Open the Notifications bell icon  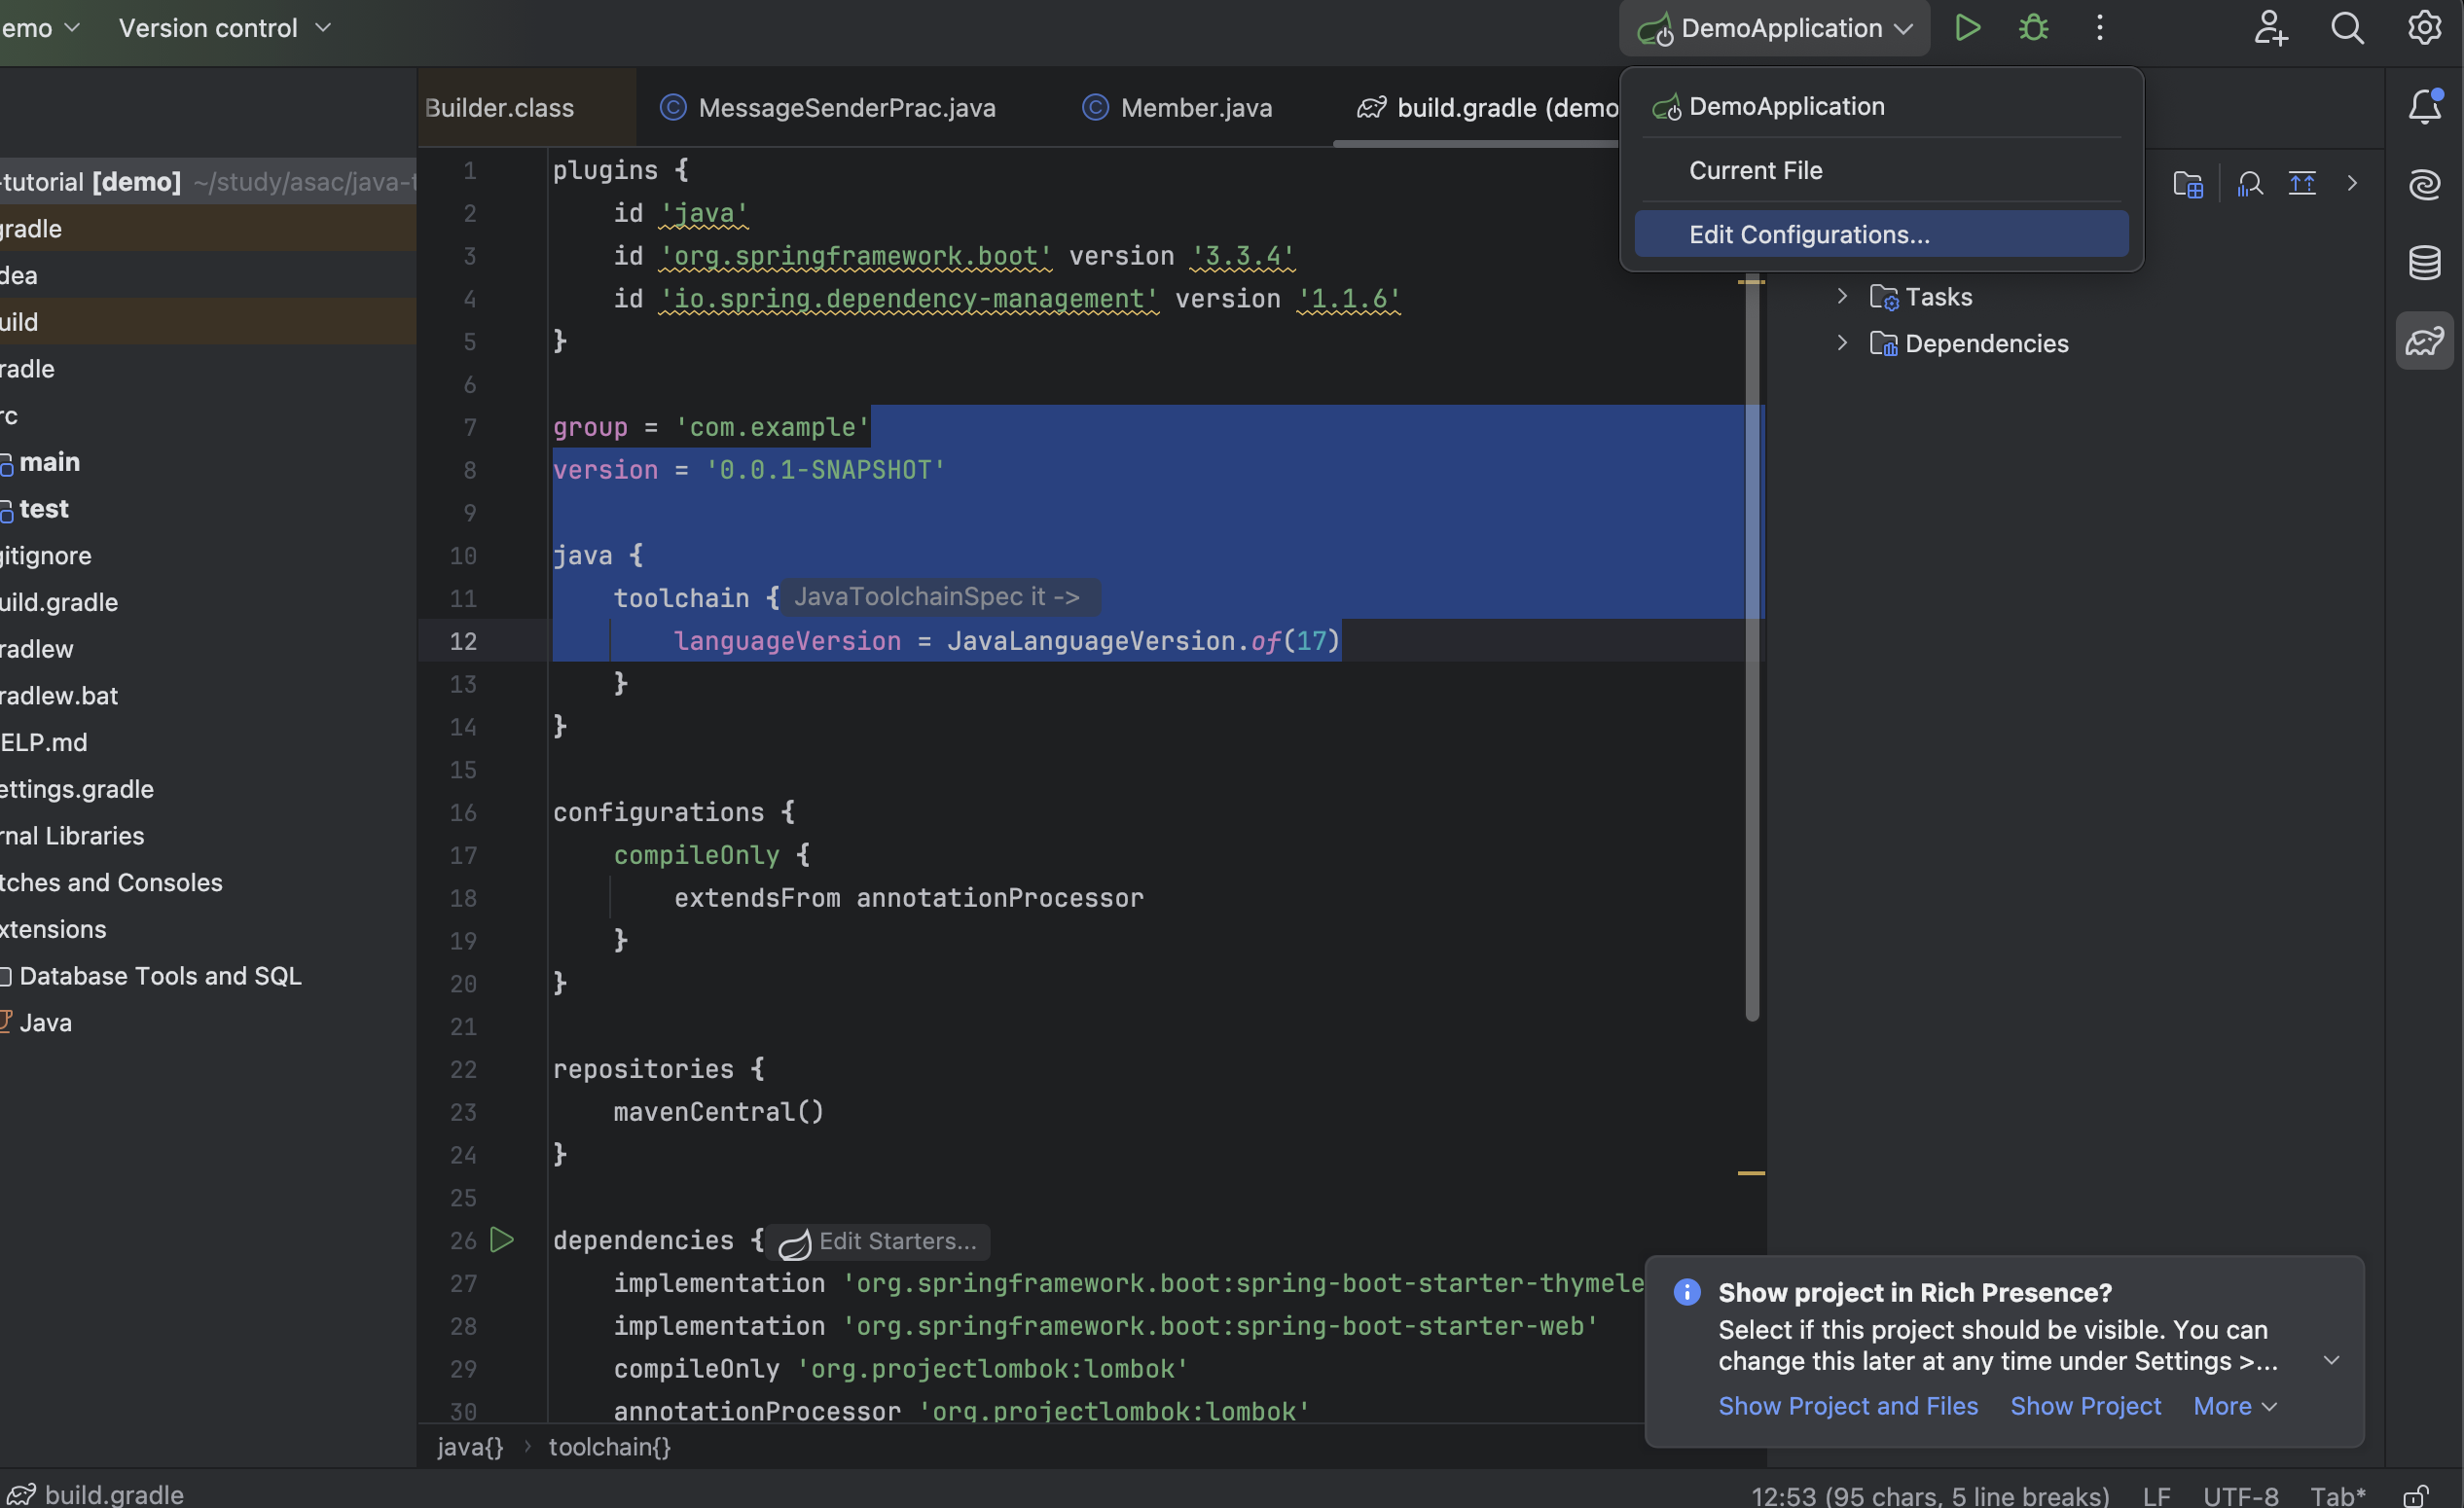tap(2424, 107)
